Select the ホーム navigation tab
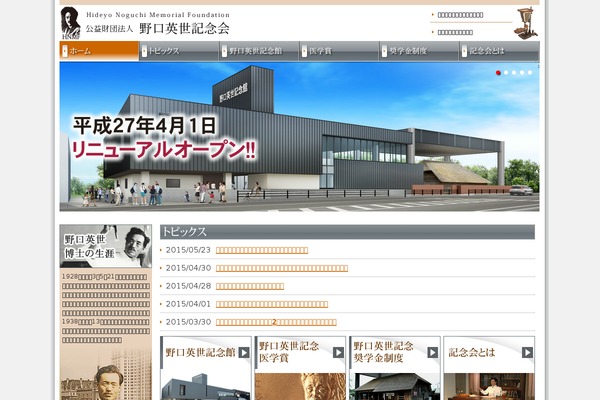 [x=99, y=51]
